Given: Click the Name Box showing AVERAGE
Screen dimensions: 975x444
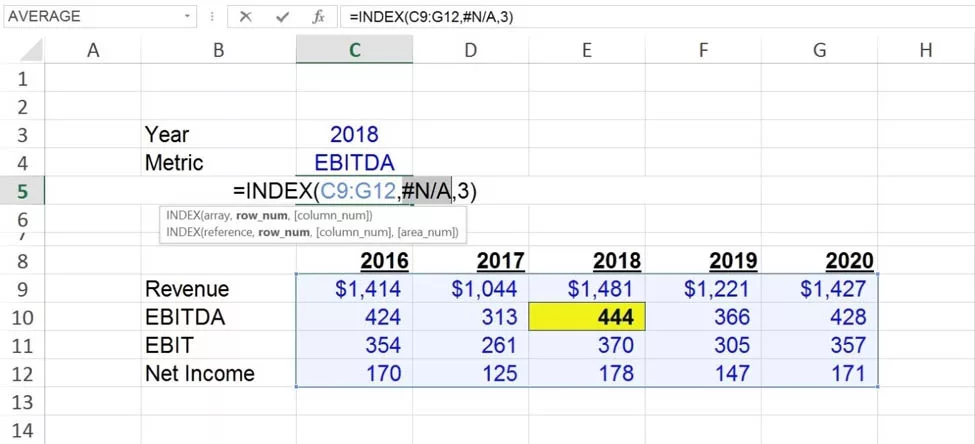Looking at the screenshot, I should pyautogui.click(x=90, y=17).
